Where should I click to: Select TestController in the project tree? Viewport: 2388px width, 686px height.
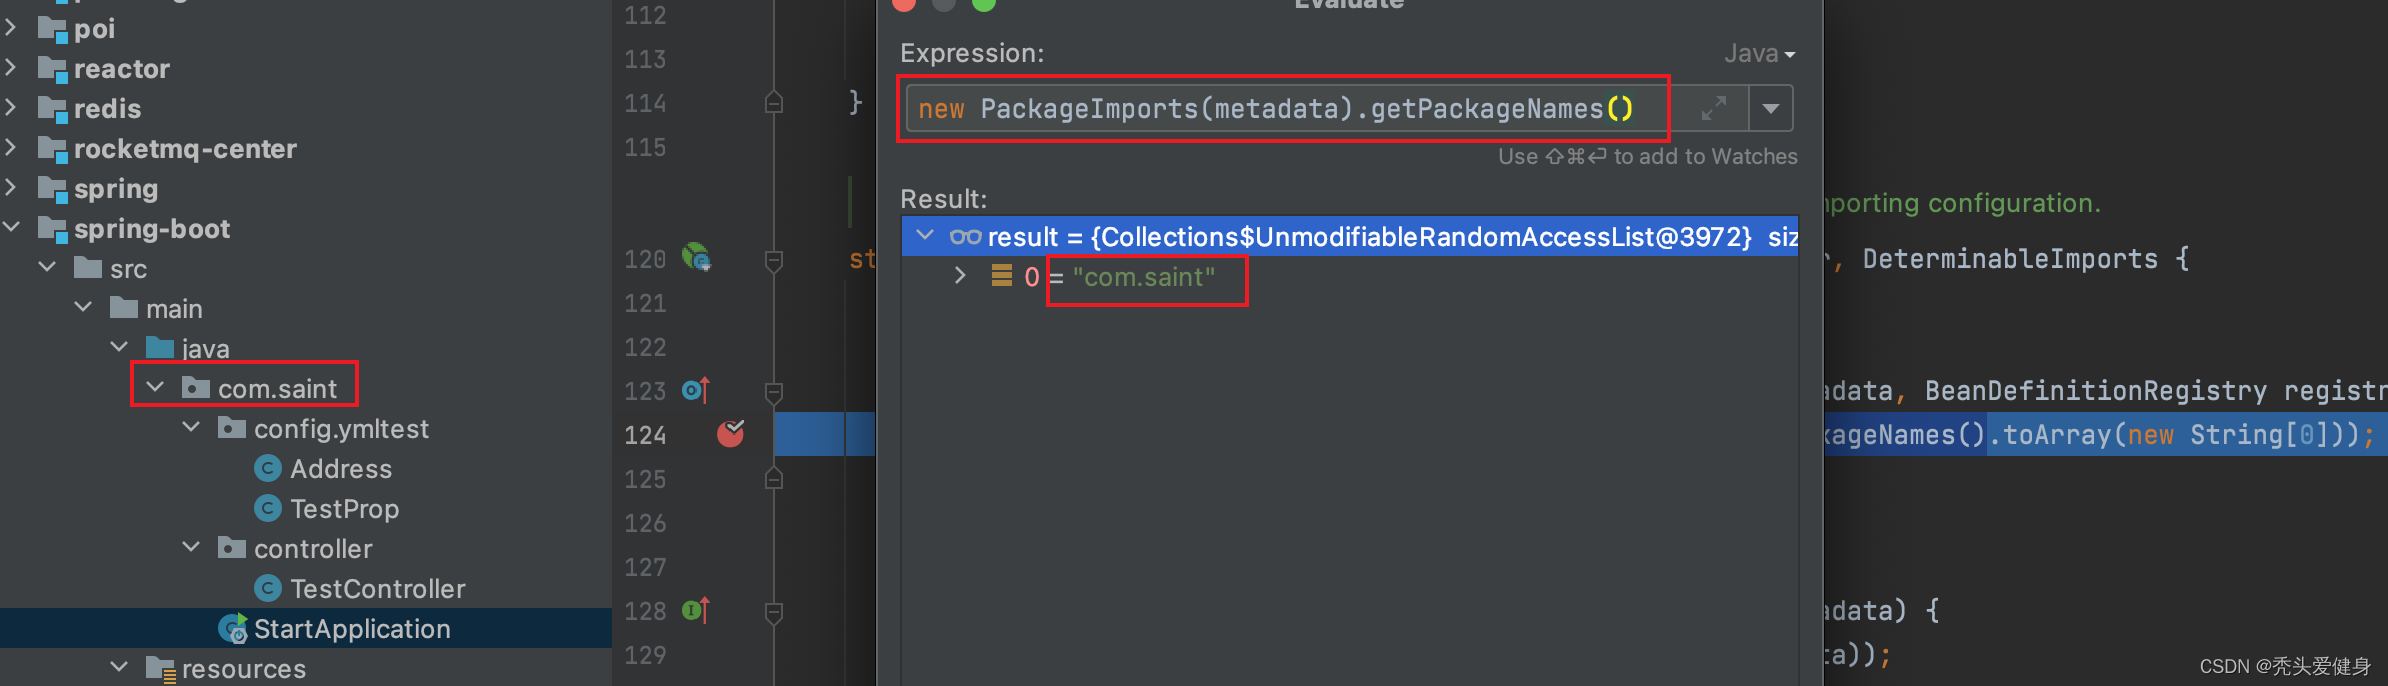[x=377, y=589]
